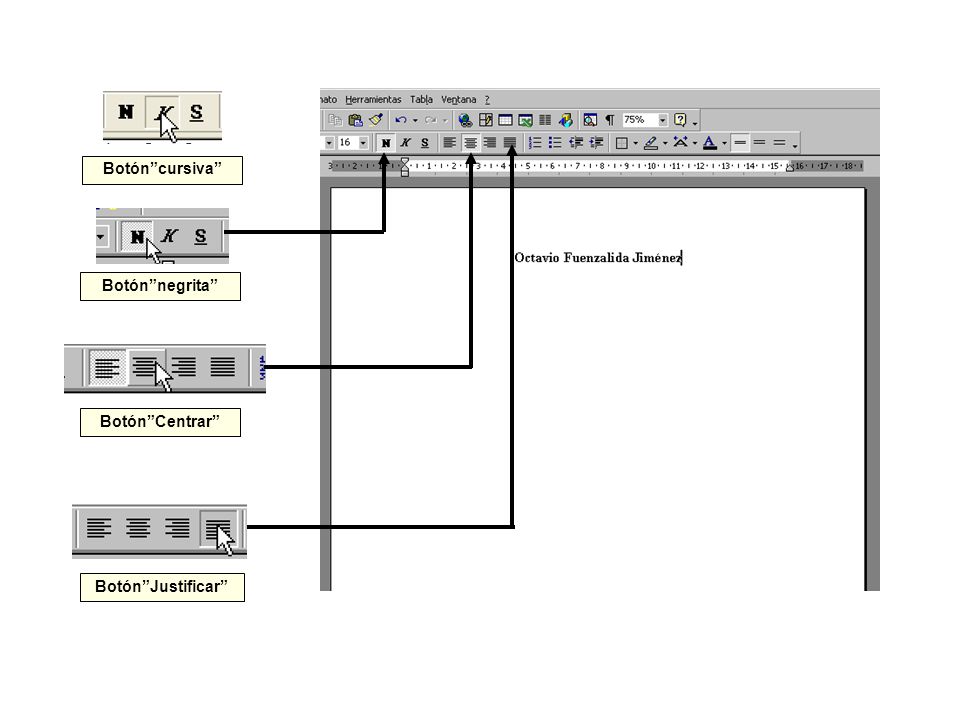Viewport: 960px width, 720px height.
Task: Insert an Excel worksheet with its toolbar icon
Action: tap(525, 120)
